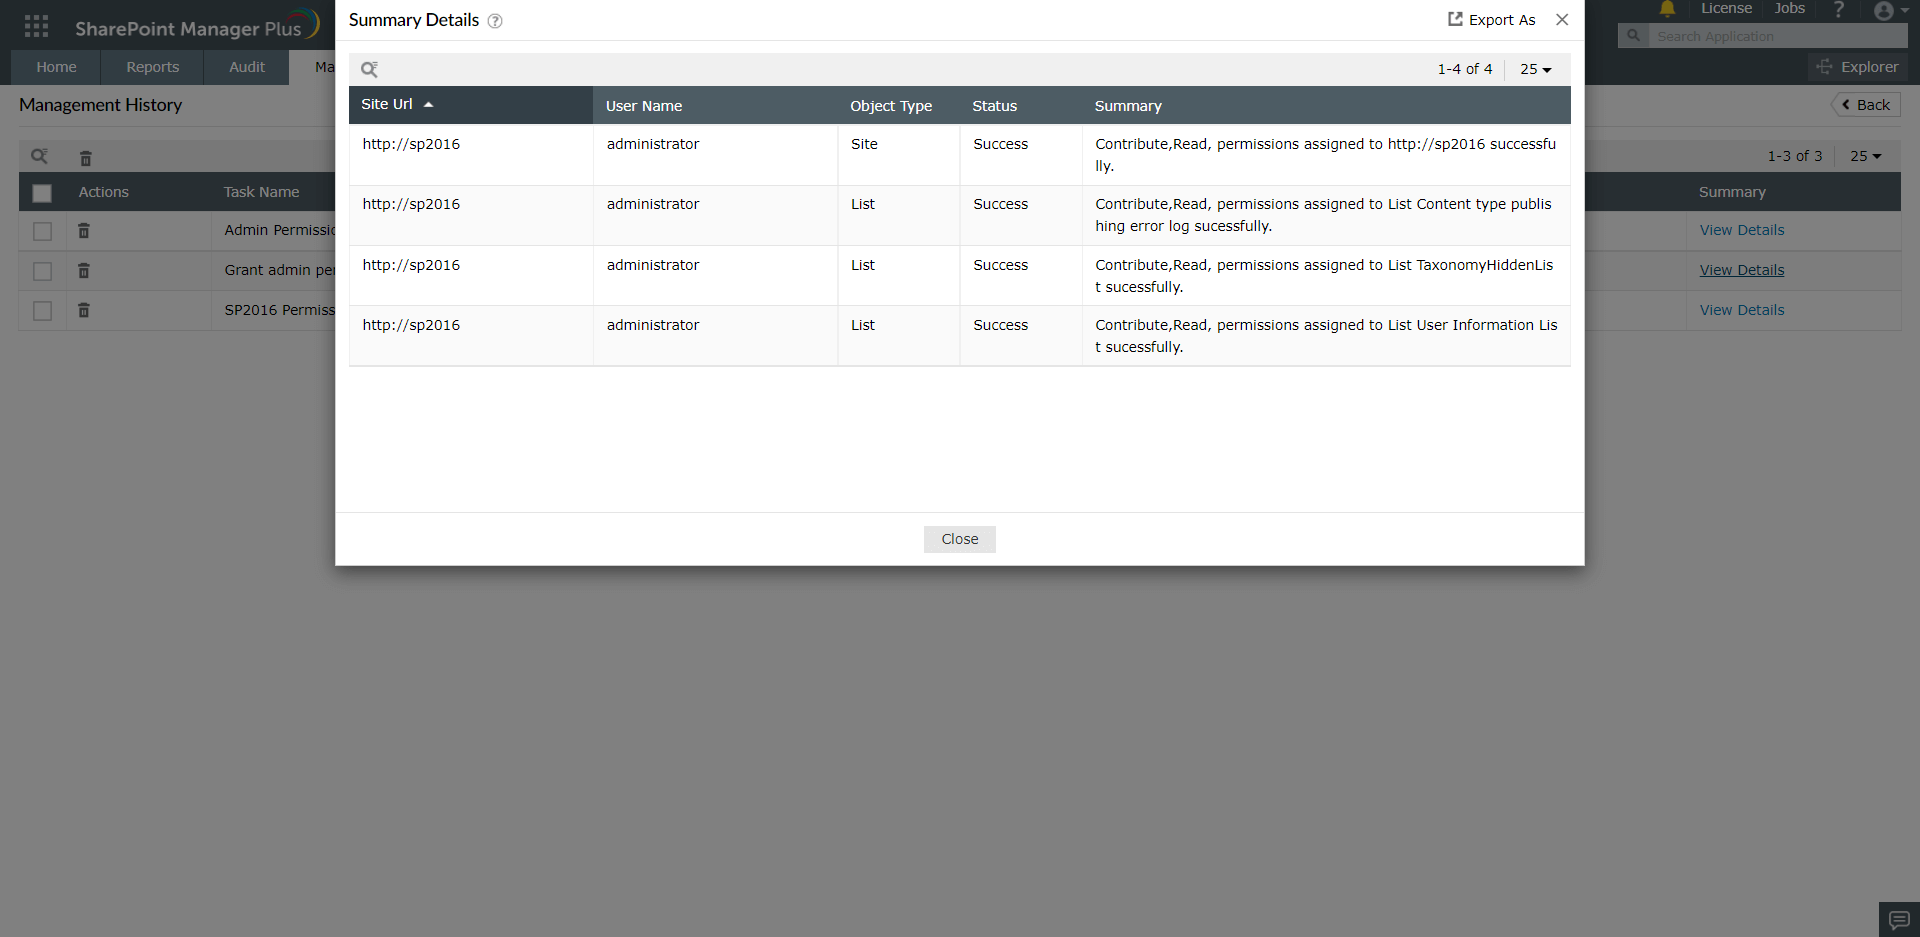Image resolution: width=1920 pixels, height=937 pixels.
Task: Delete the Admin Permission task row
Action: [x=84, y=231]
